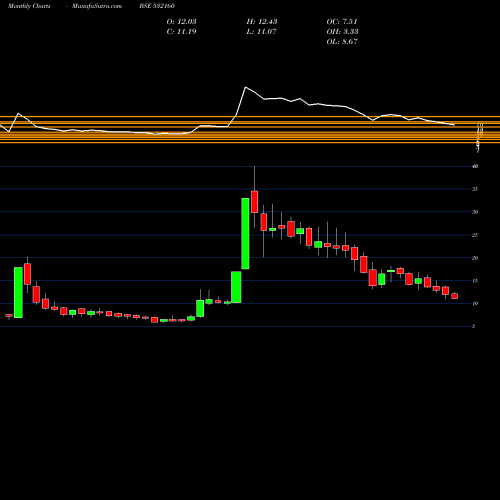Select the high value 'H: 12.43'

[262, 22]
